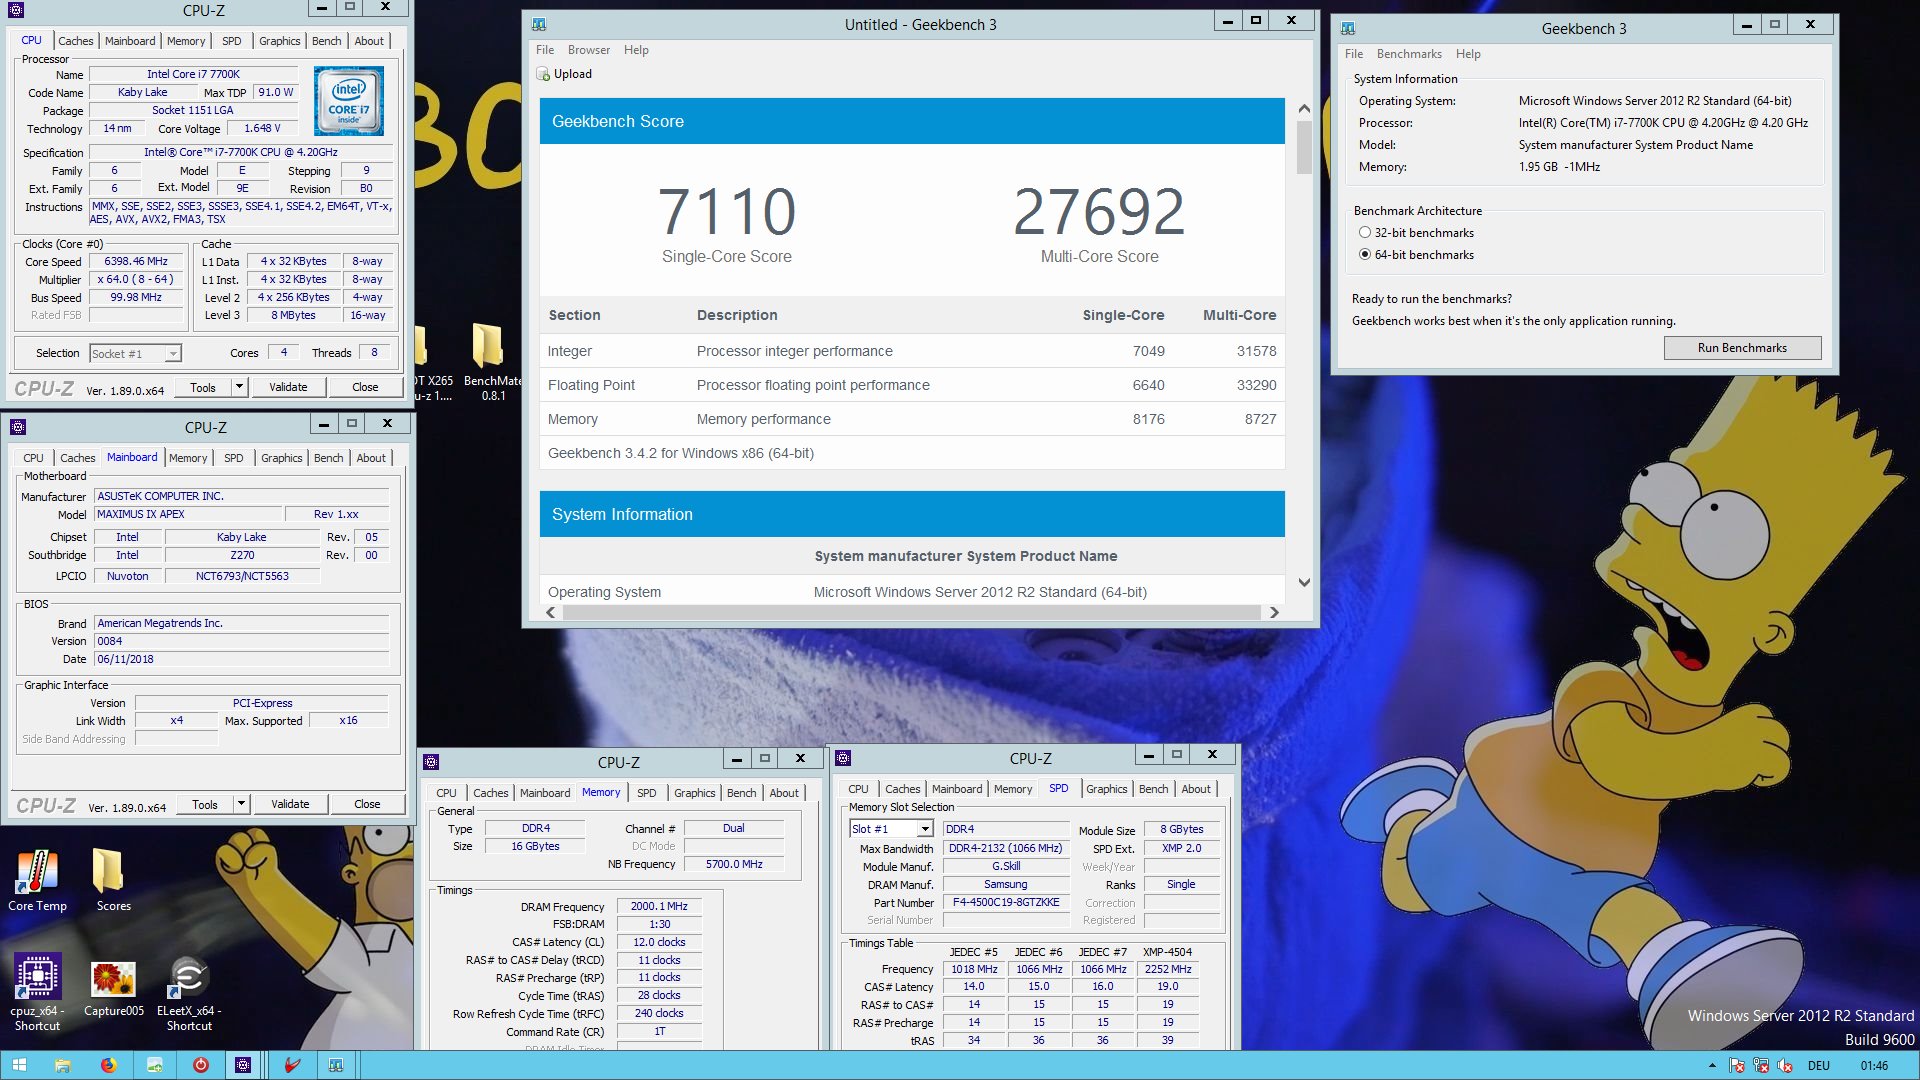Click the Run Benchmarks button

[x=1742, y=348]
